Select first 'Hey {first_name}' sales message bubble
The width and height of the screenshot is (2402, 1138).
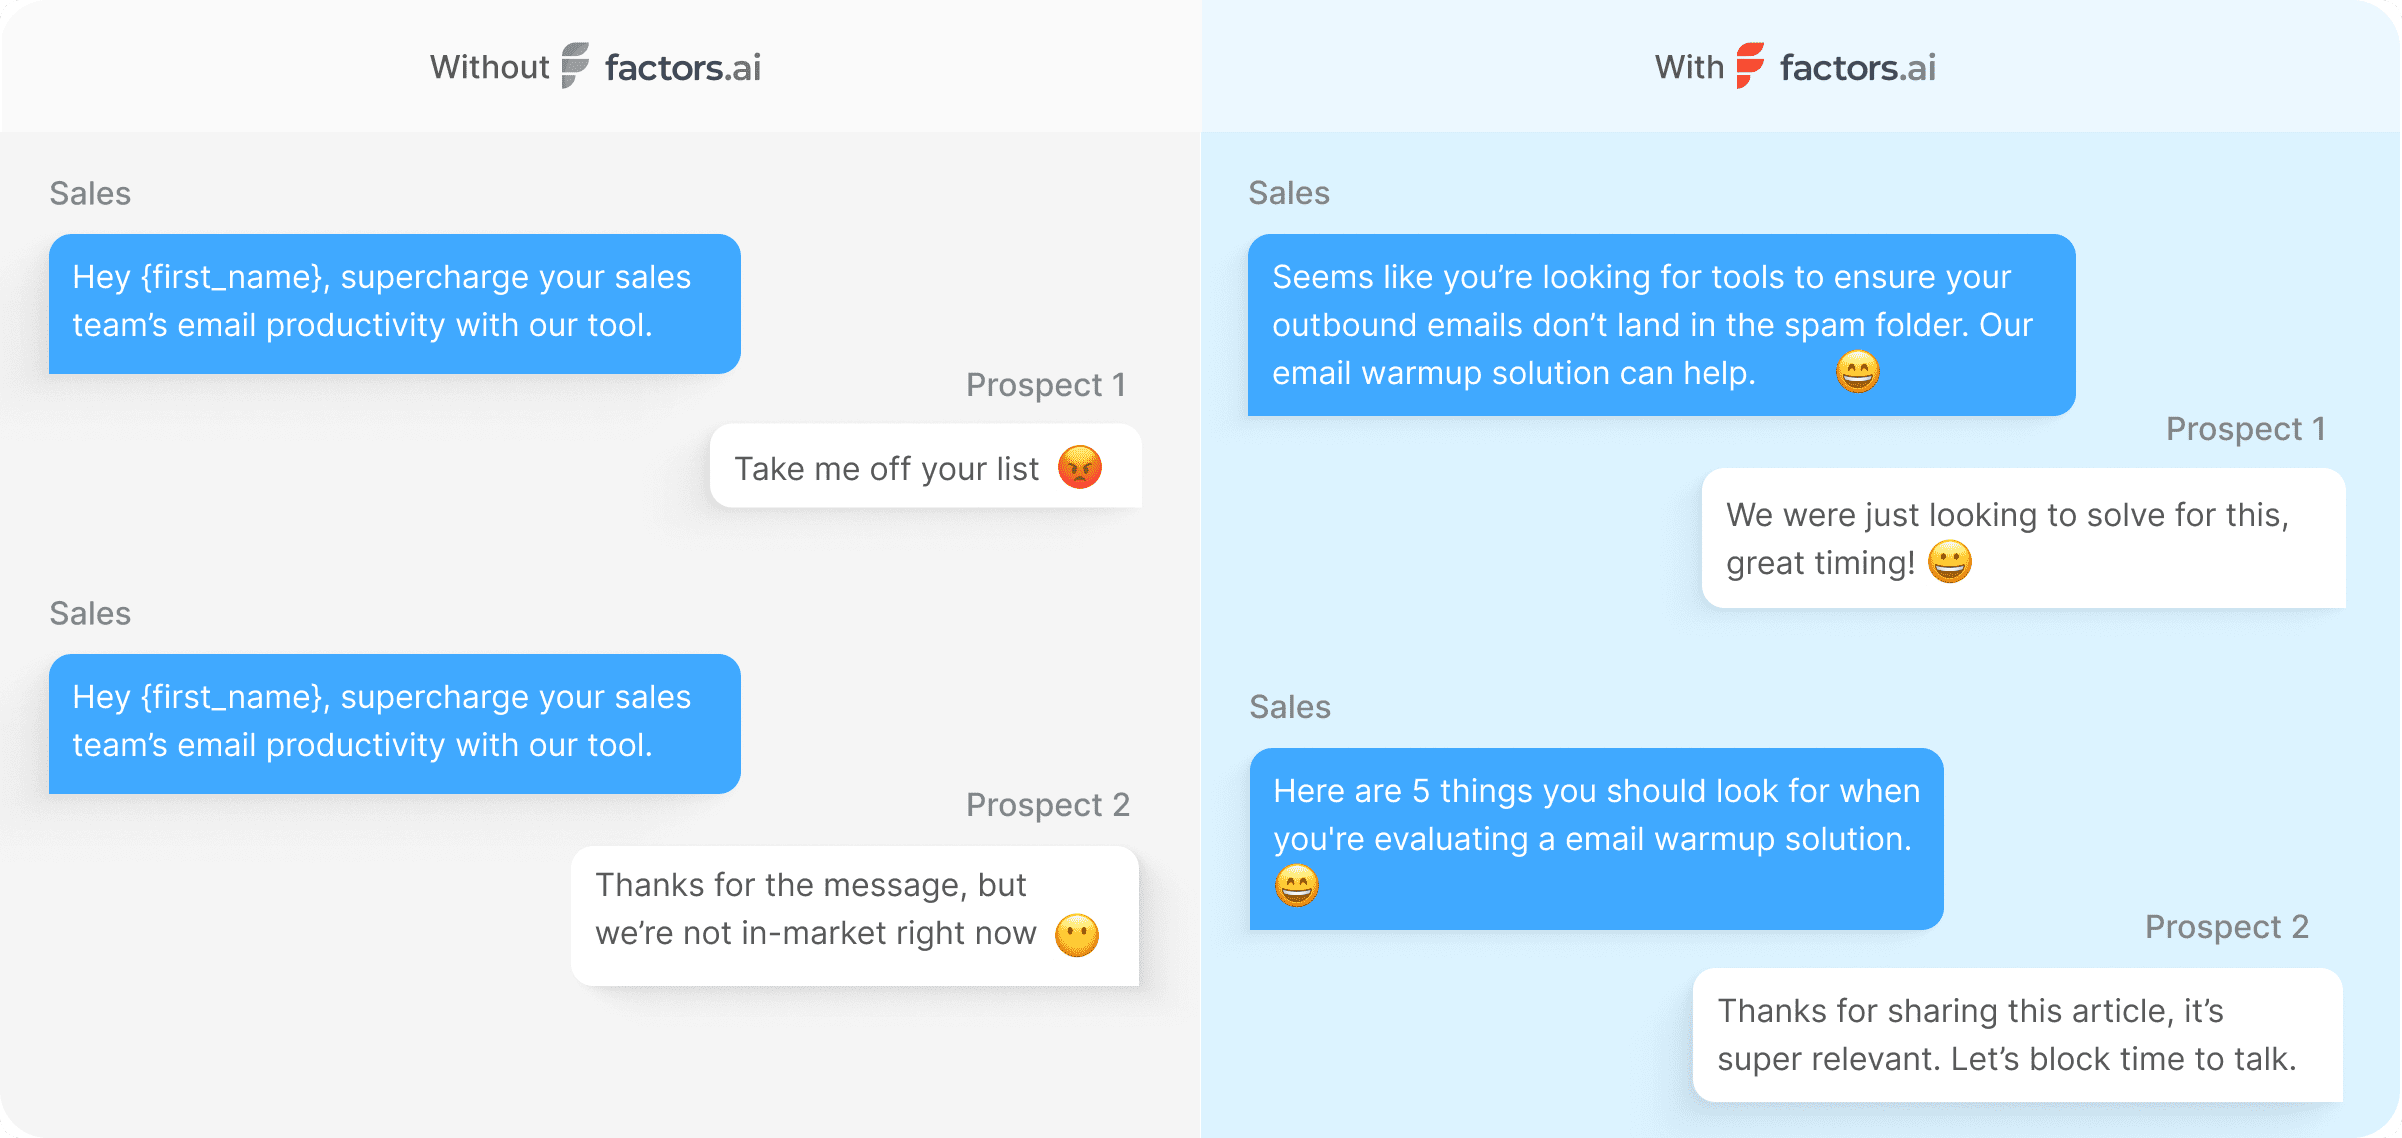[x=394, y=303]
